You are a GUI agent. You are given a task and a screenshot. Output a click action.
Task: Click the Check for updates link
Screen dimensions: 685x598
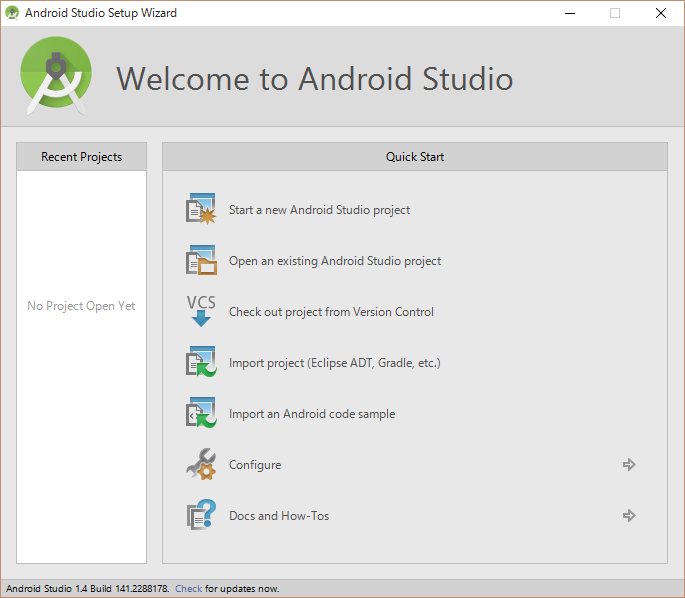(188, 588)
